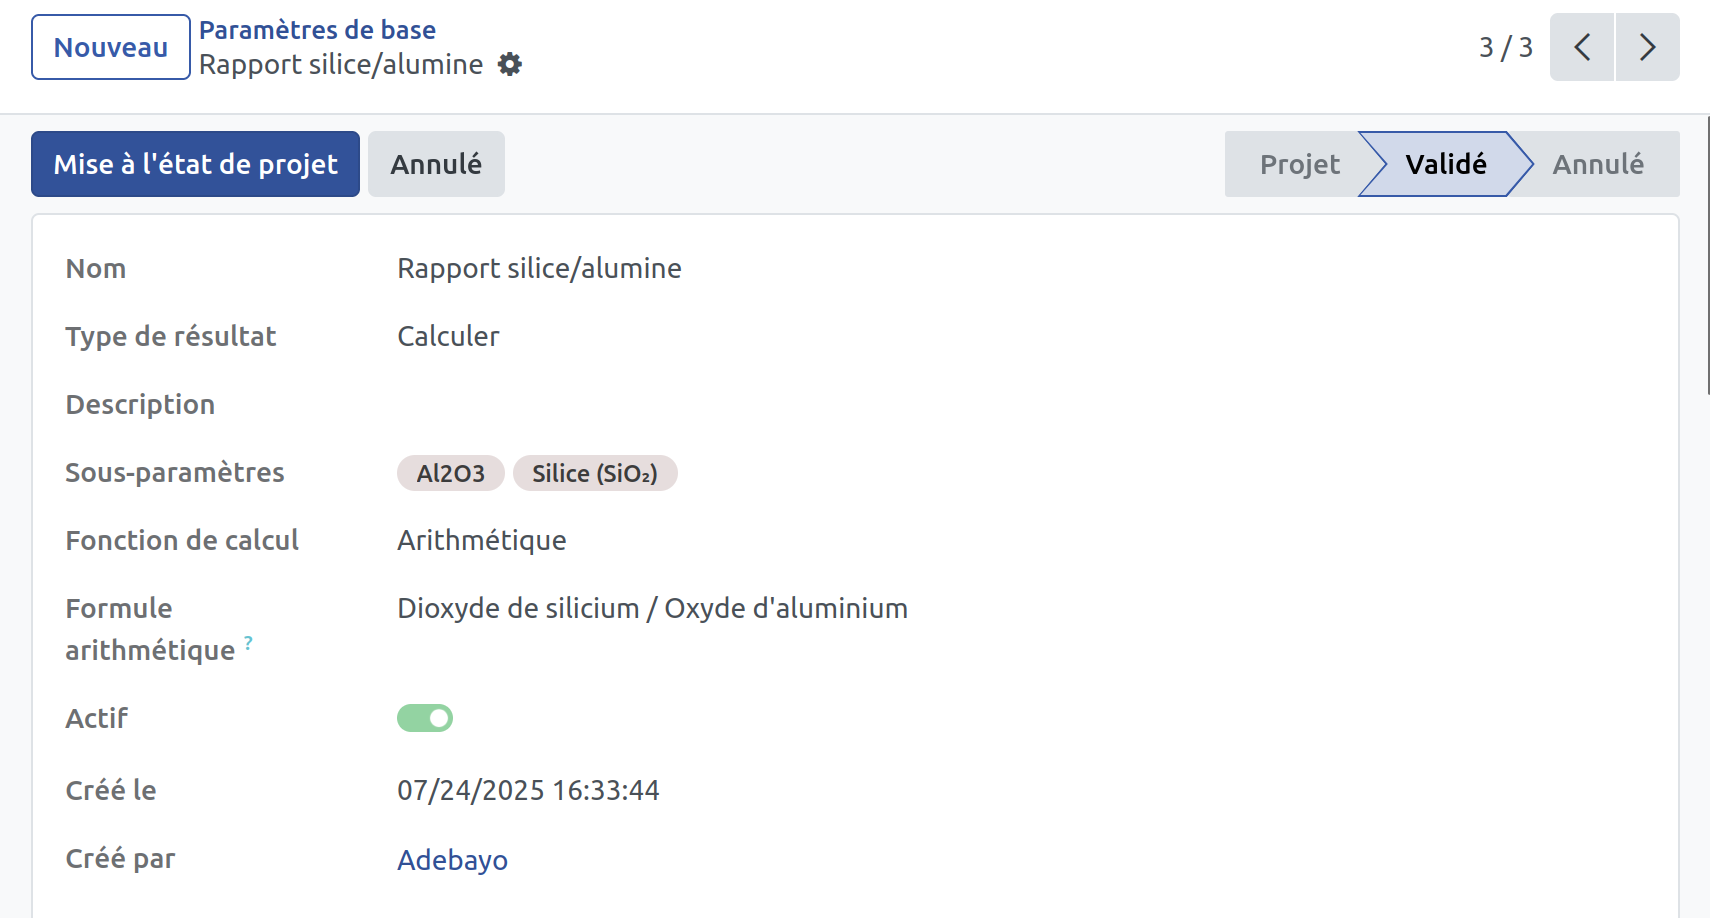Open the Adebayo user link
The image size is (1710, 918).
click(x=452, y=860)
